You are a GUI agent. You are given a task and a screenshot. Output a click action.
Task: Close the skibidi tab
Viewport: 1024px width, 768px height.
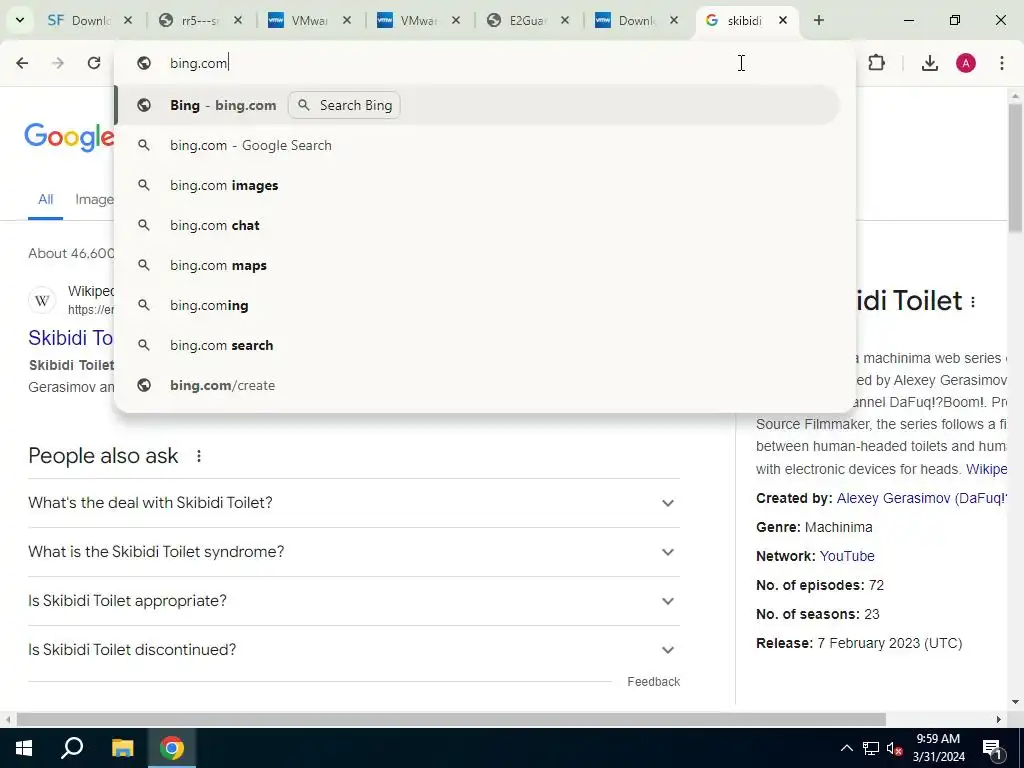tap(782, 20)
